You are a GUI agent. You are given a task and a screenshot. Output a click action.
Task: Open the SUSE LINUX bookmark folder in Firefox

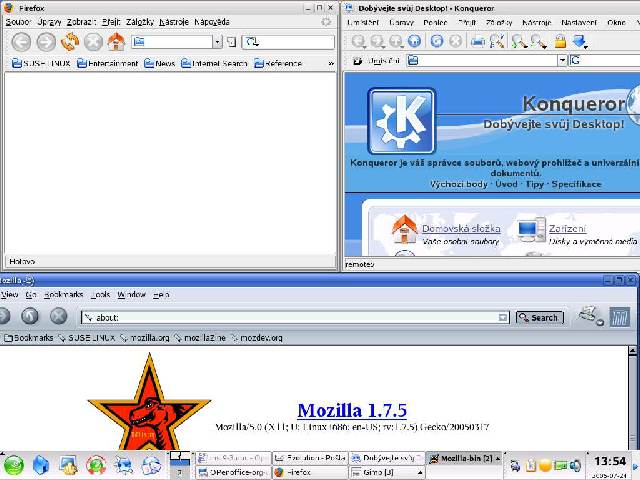[41, 64]
